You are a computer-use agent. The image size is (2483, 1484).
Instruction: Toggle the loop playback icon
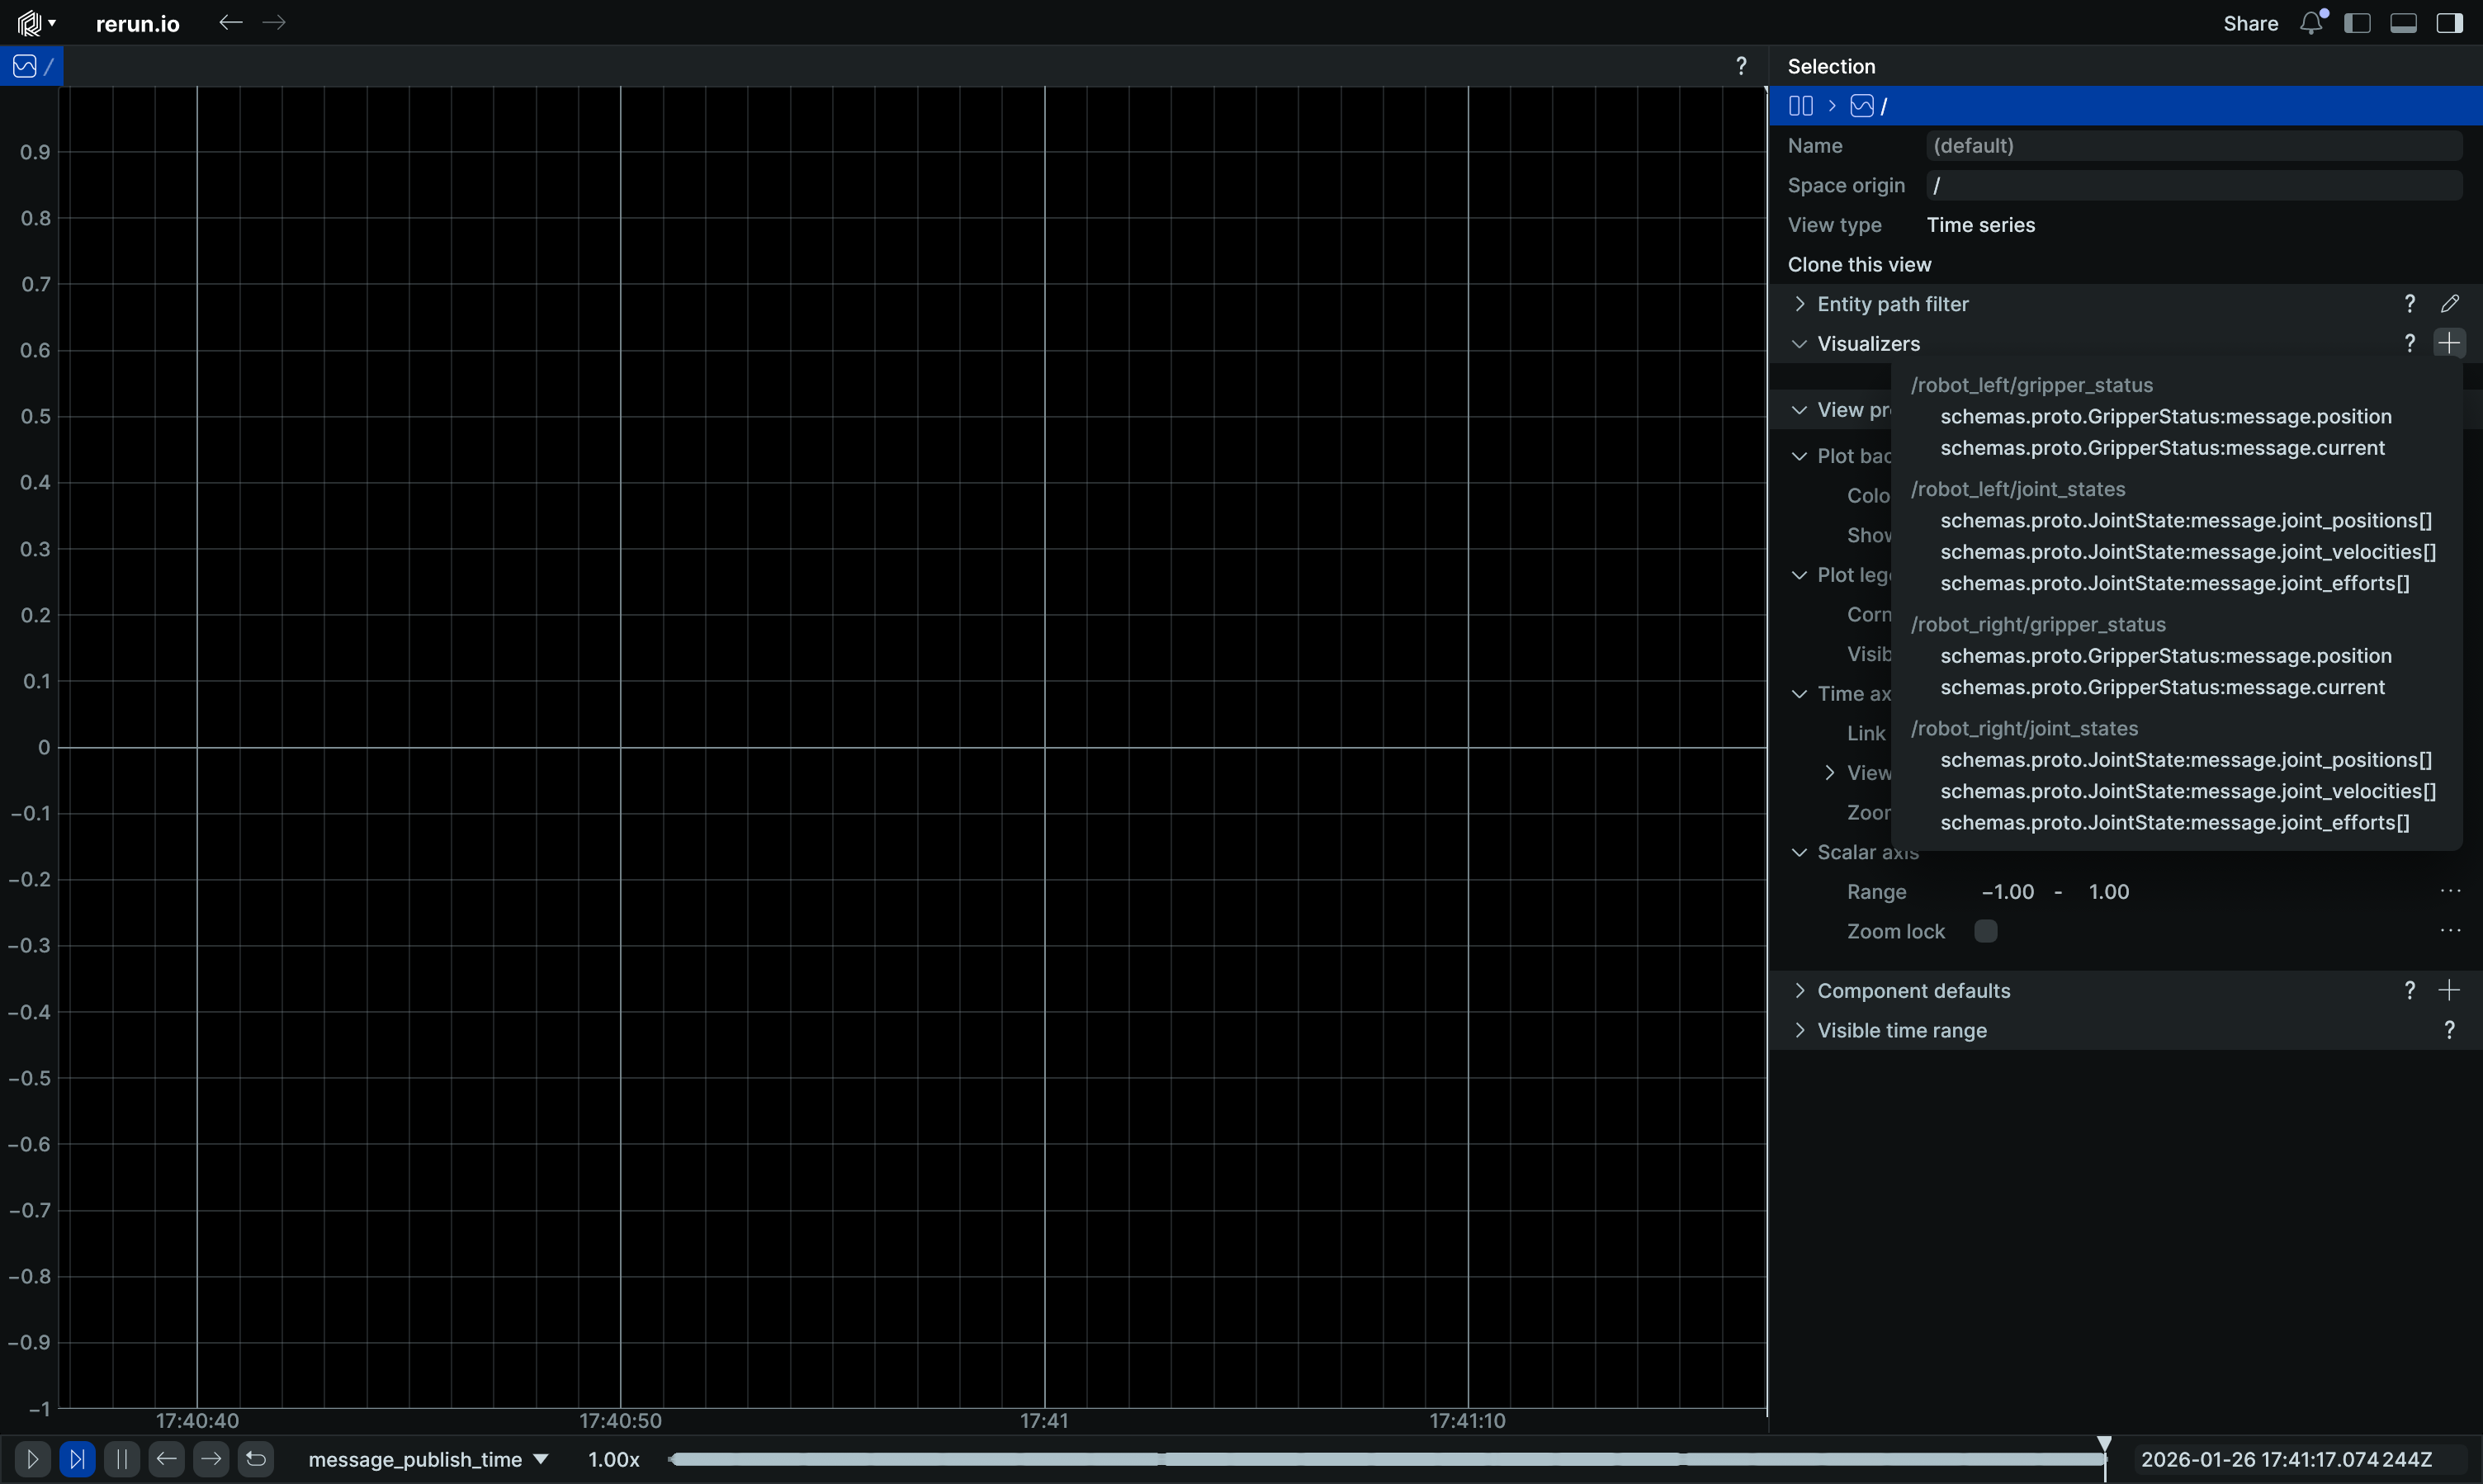click(x=256, y=1459)
